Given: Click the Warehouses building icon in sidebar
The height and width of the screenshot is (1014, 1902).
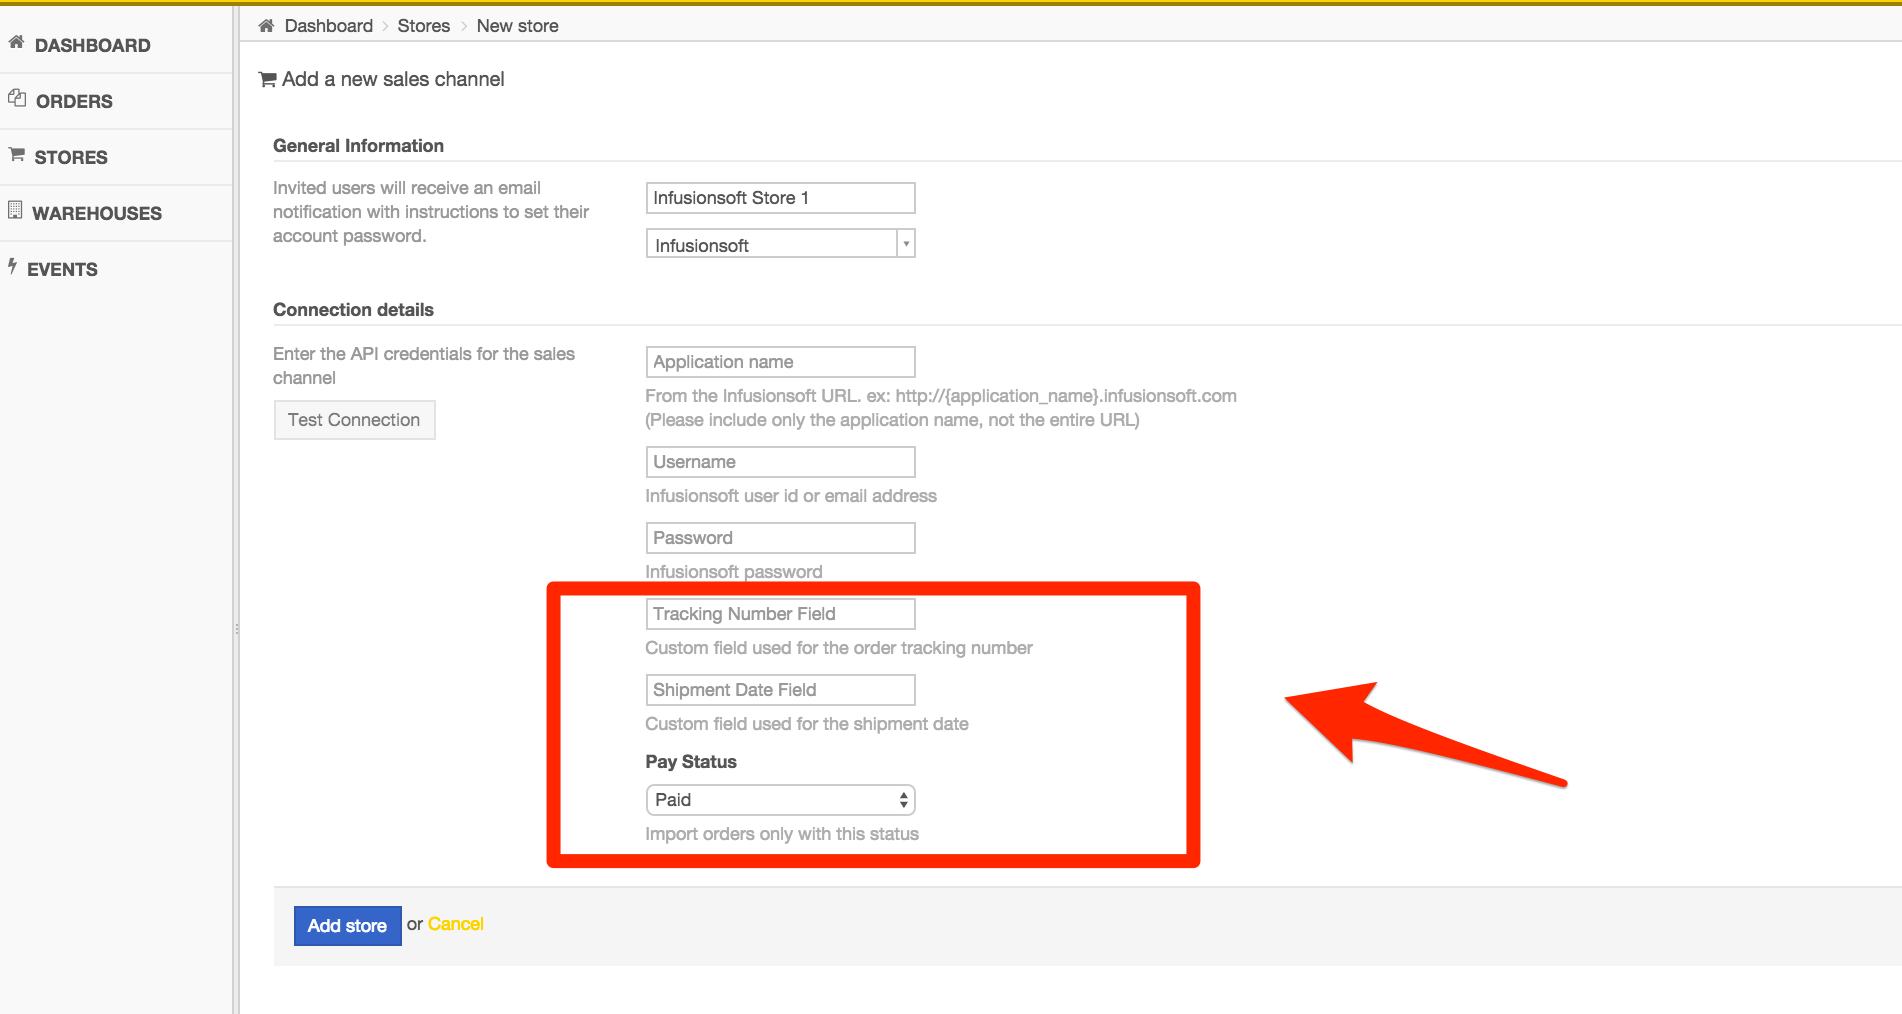Looking at the screenshot, I should [15, 210].
